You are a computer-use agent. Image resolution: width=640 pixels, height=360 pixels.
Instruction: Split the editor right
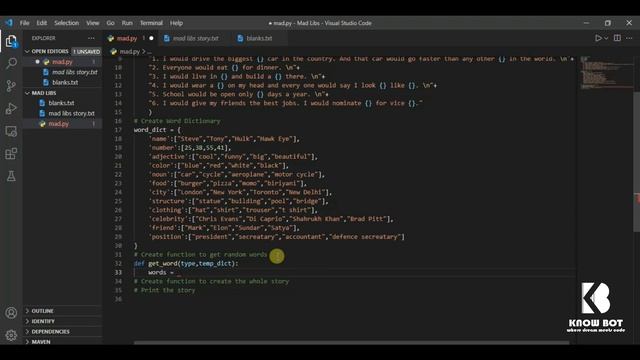click(617, 38)
